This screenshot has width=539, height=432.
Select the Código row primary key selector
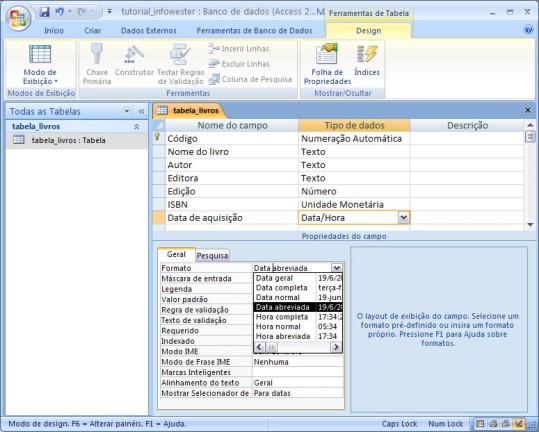pyautogui.click(x=158, y=138)
